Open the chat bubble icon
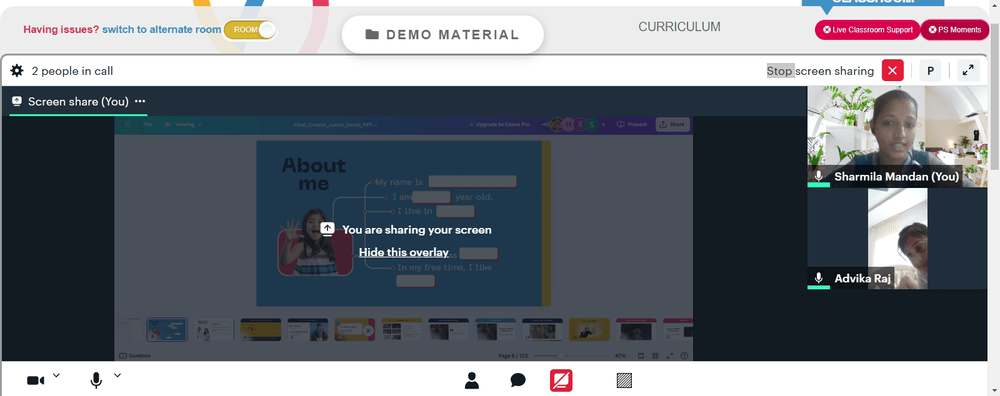Image resolution: width=1000 pixels, height=396 pixels. [518, 381]
